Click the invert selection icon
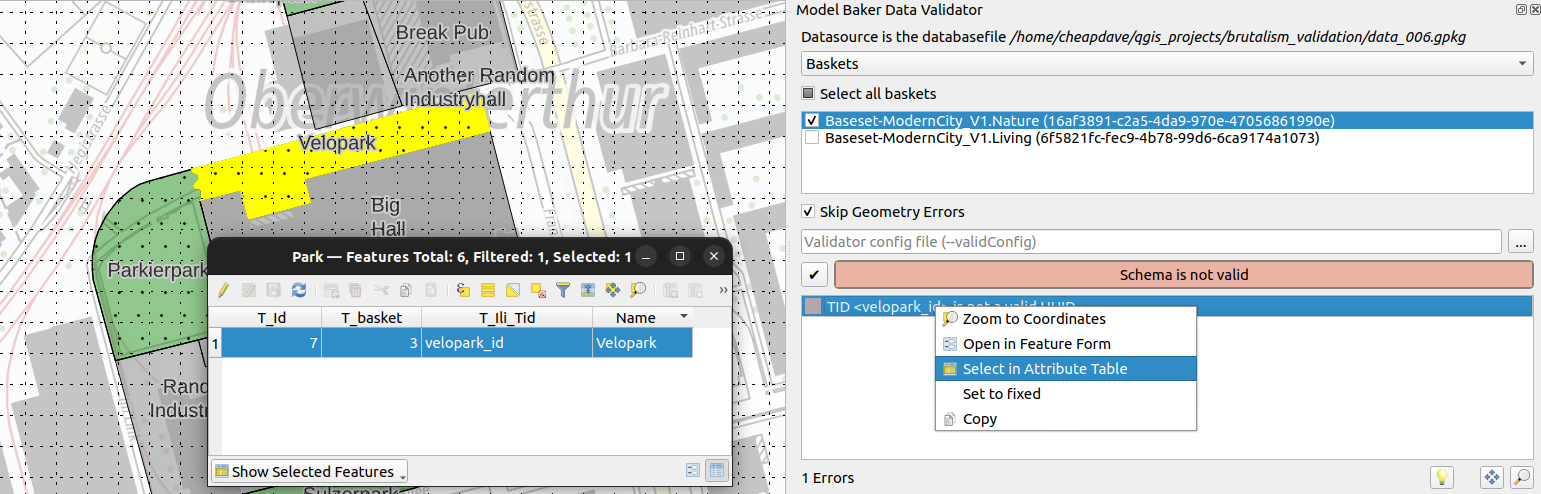The image size is (1541, 494). 513,290
